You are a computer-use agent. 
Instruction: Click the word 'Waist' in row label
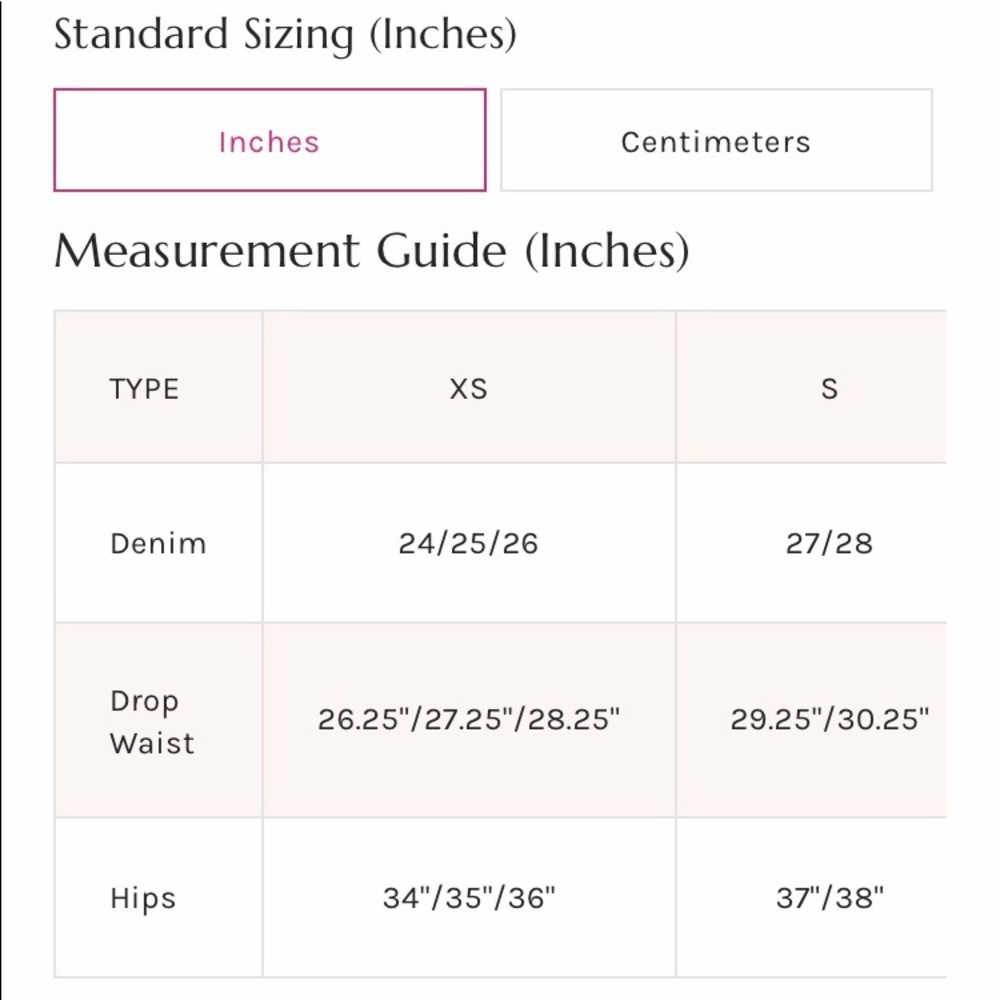152,743
